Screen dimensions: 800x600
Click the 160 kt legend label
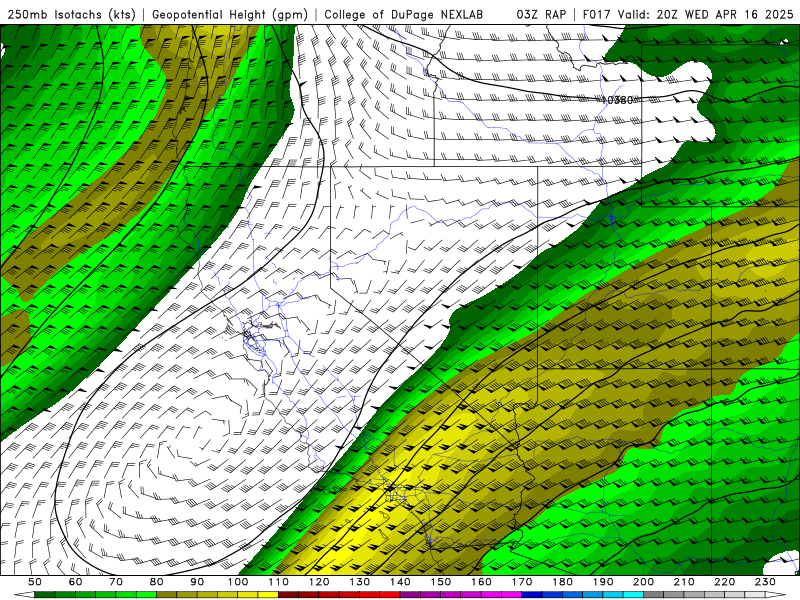pyautogui.click(x=481, y=582)
